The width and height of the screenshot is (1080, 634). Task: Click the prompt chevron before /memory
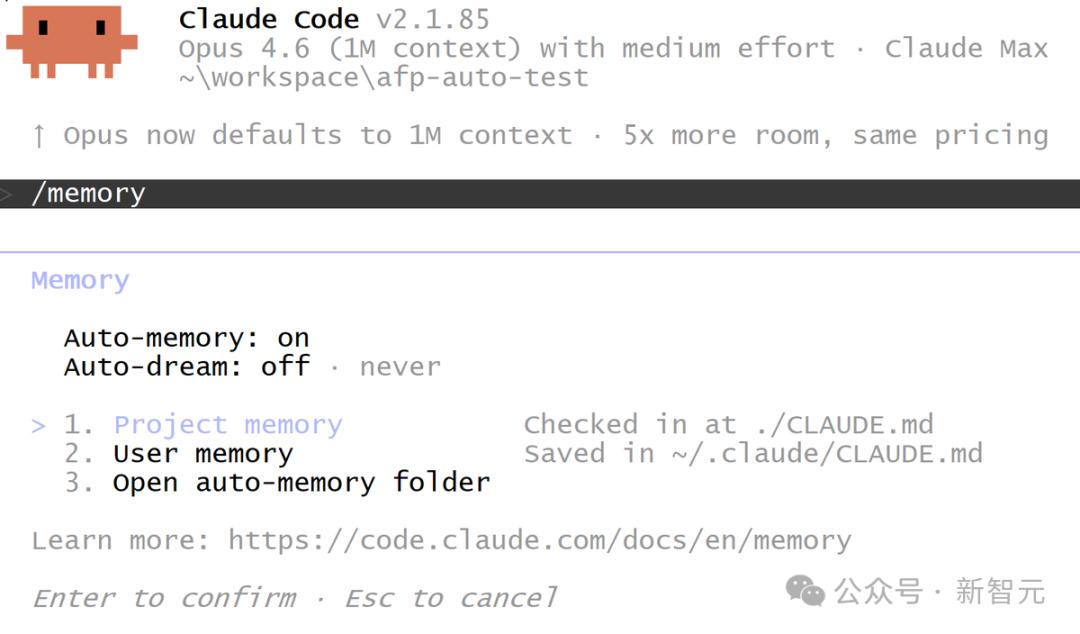[7, 194]
